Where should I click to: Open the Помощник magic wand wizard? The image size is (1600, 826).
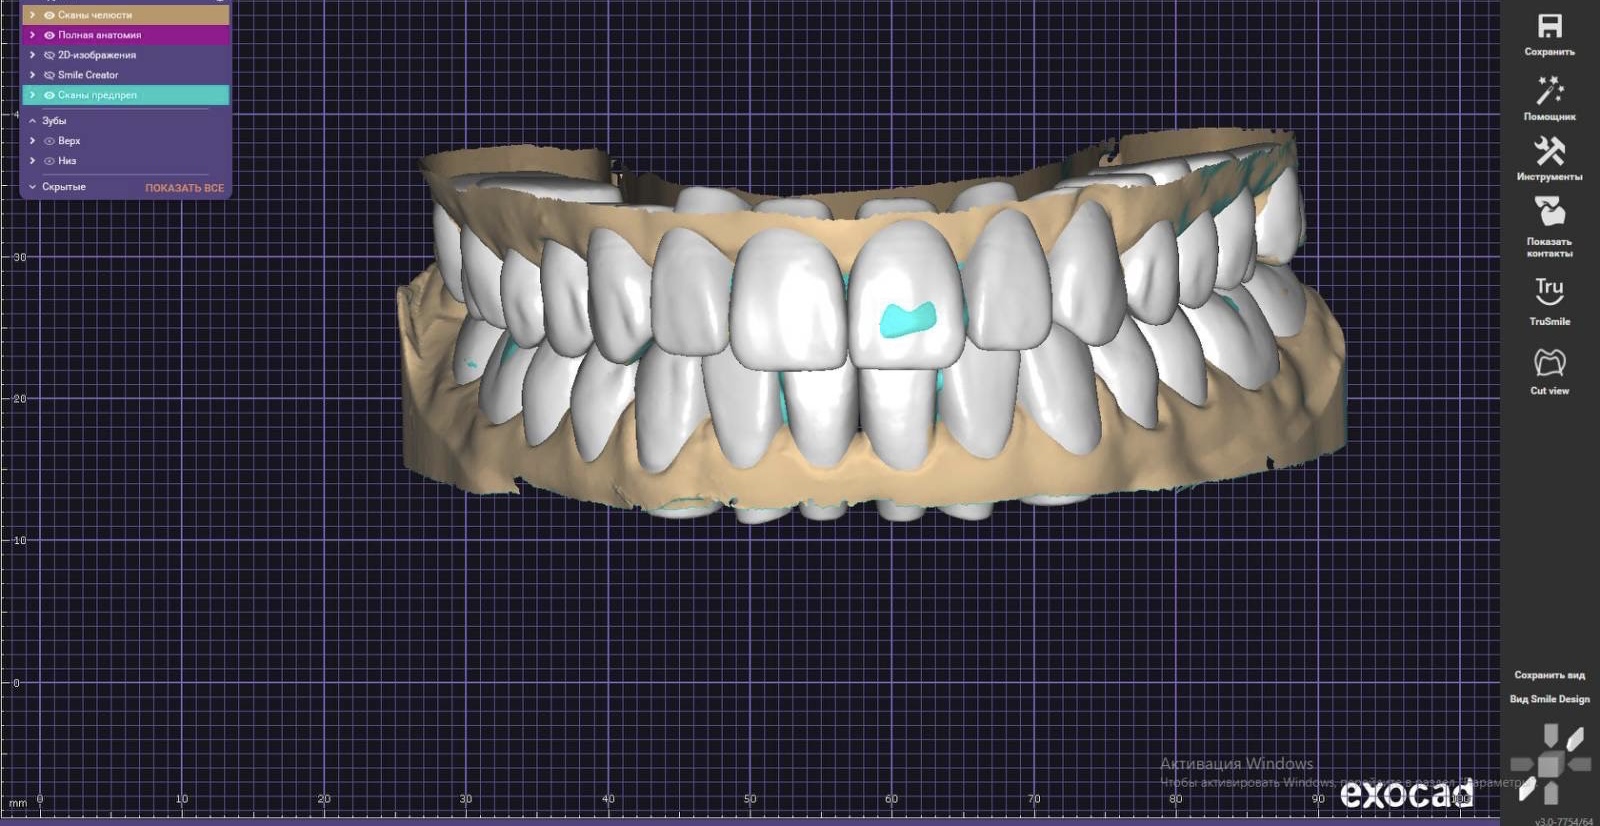pyautogui.click(x=1549, y=91)
